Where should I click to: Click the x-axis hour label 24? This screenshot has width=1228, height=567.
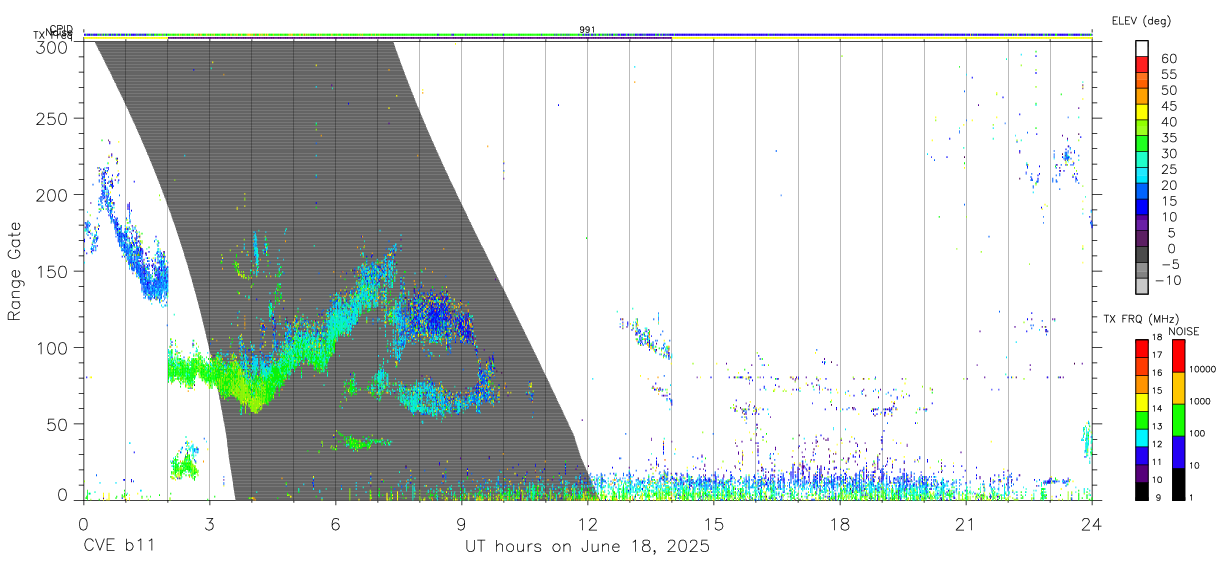[x=1091, y=523]
